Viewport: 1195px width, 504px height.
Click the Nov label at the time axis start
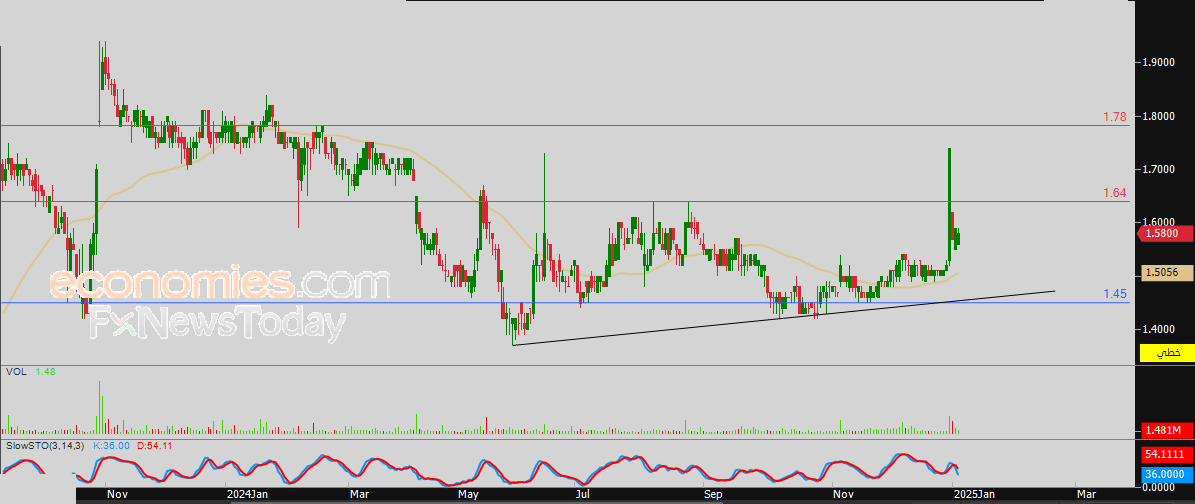click(117, 496)
